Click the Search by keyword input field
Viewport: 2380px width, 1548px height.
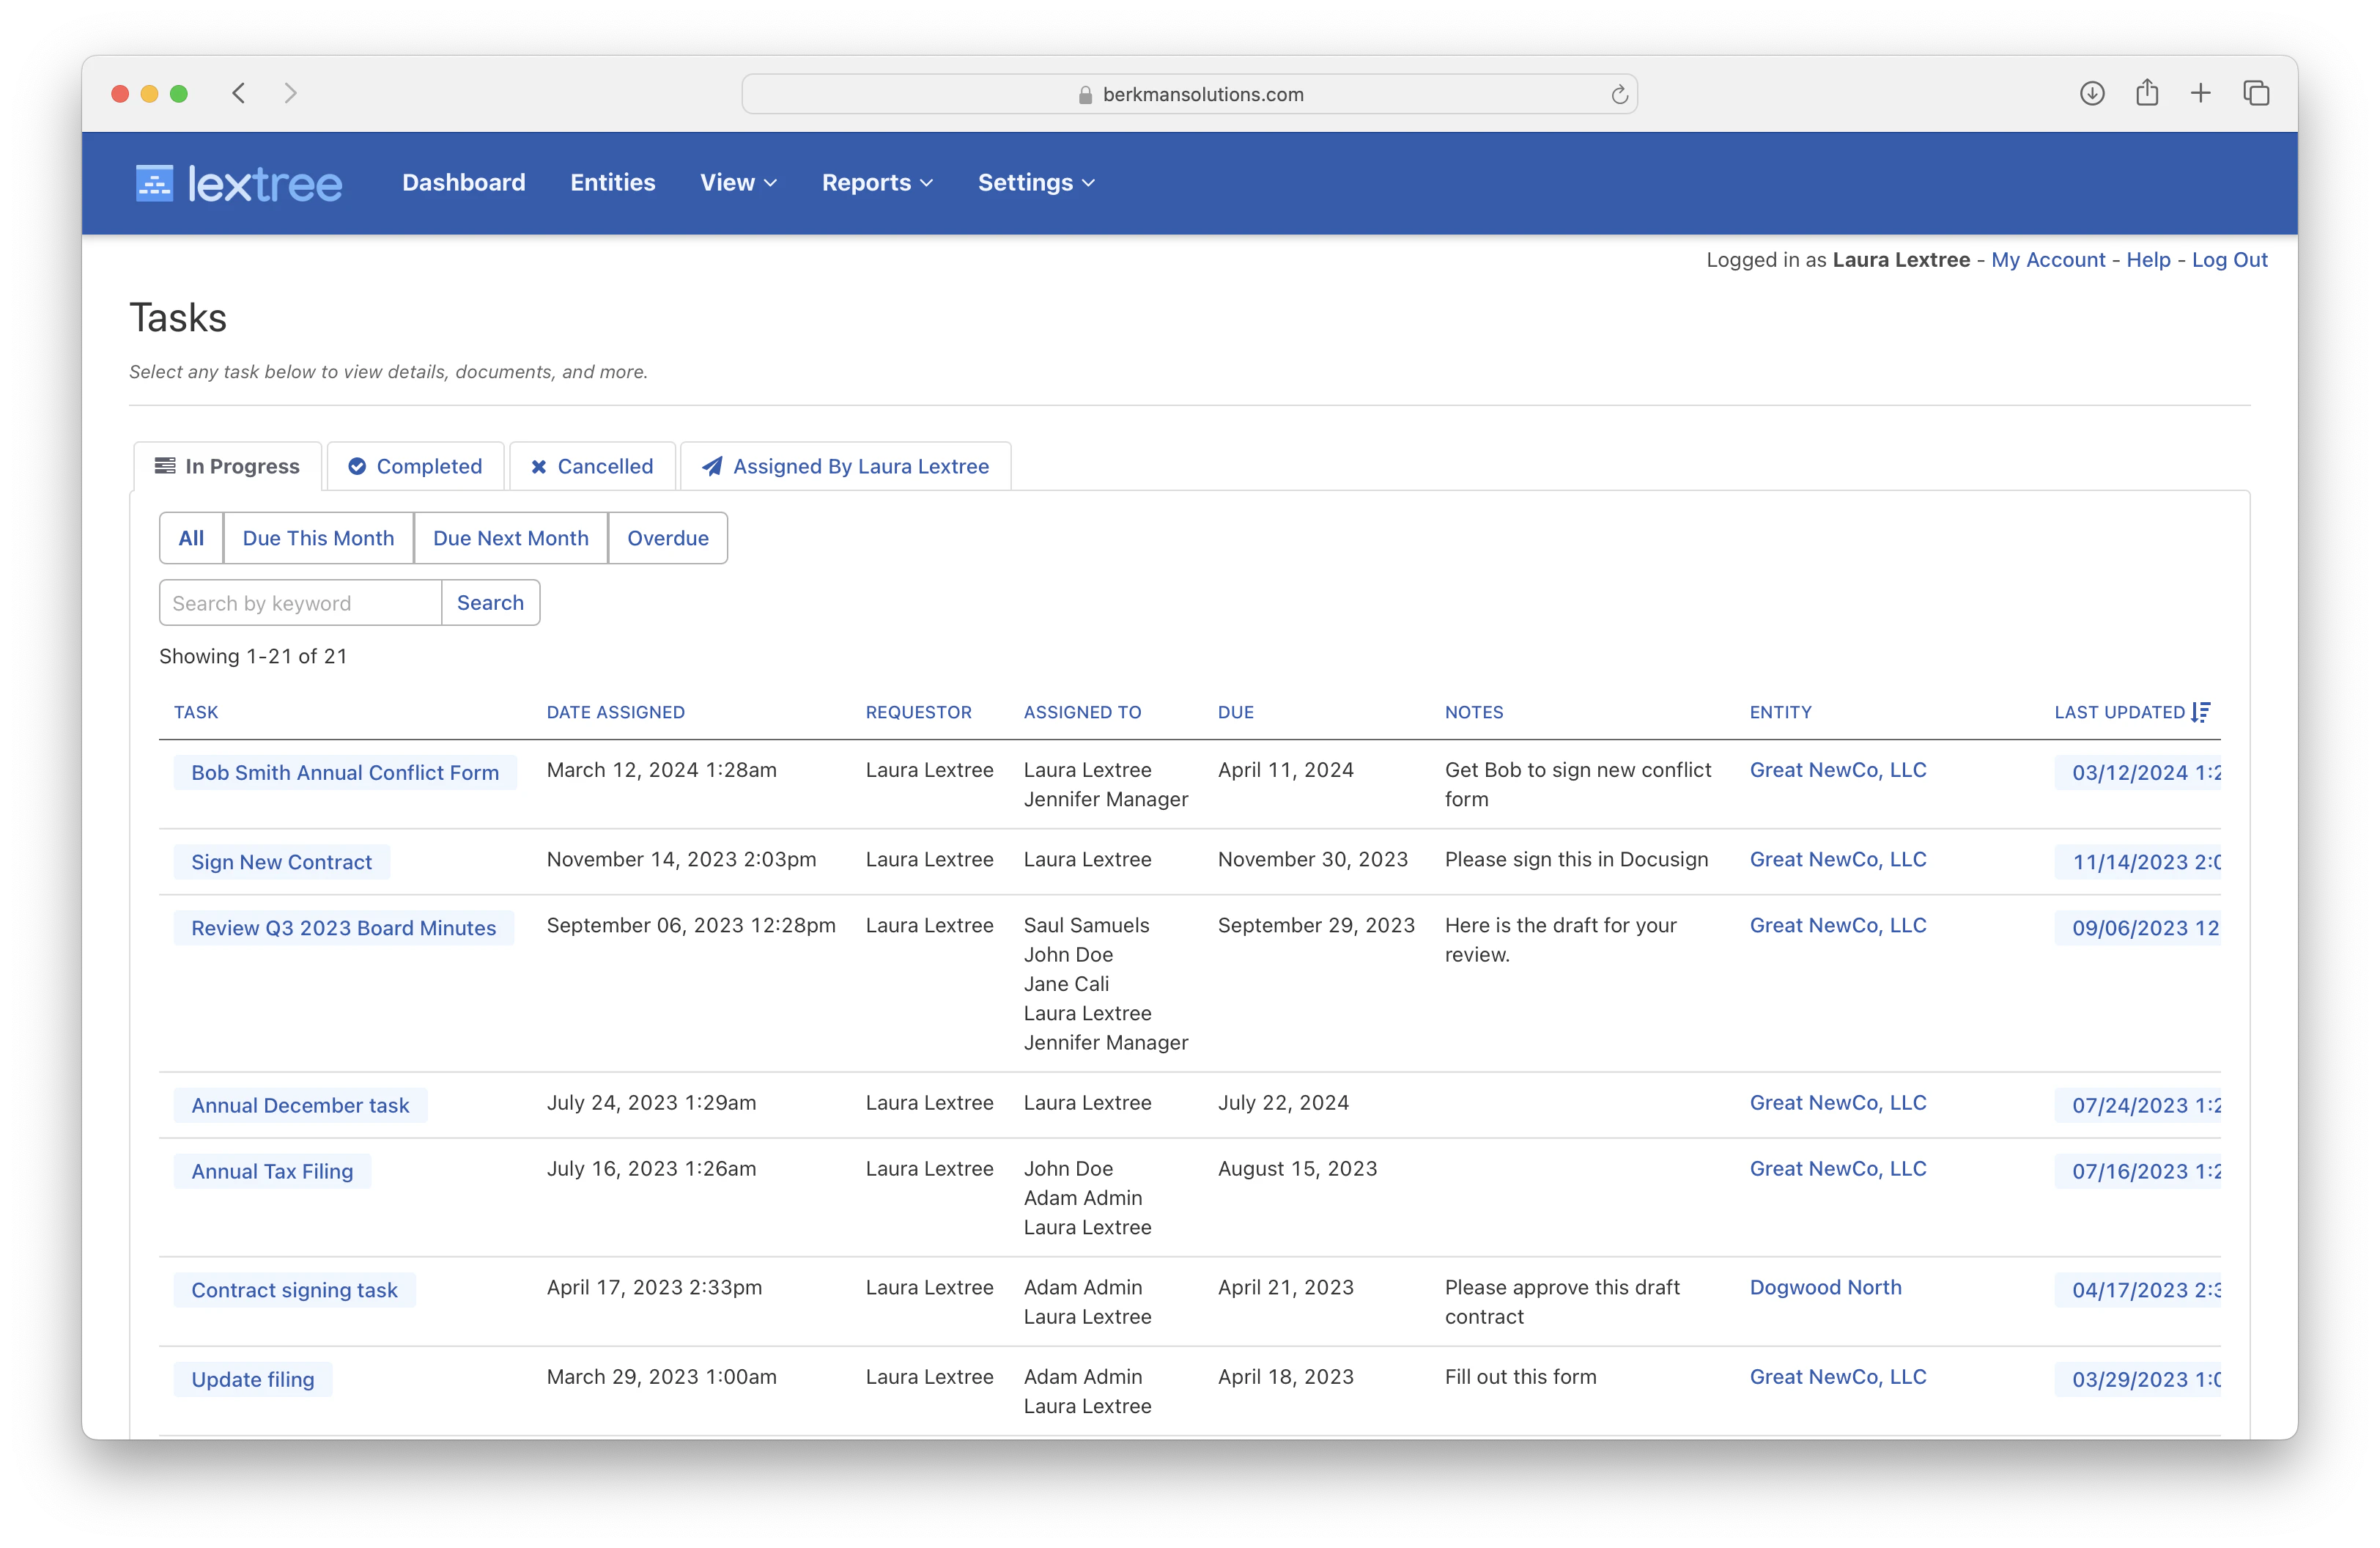298,602
